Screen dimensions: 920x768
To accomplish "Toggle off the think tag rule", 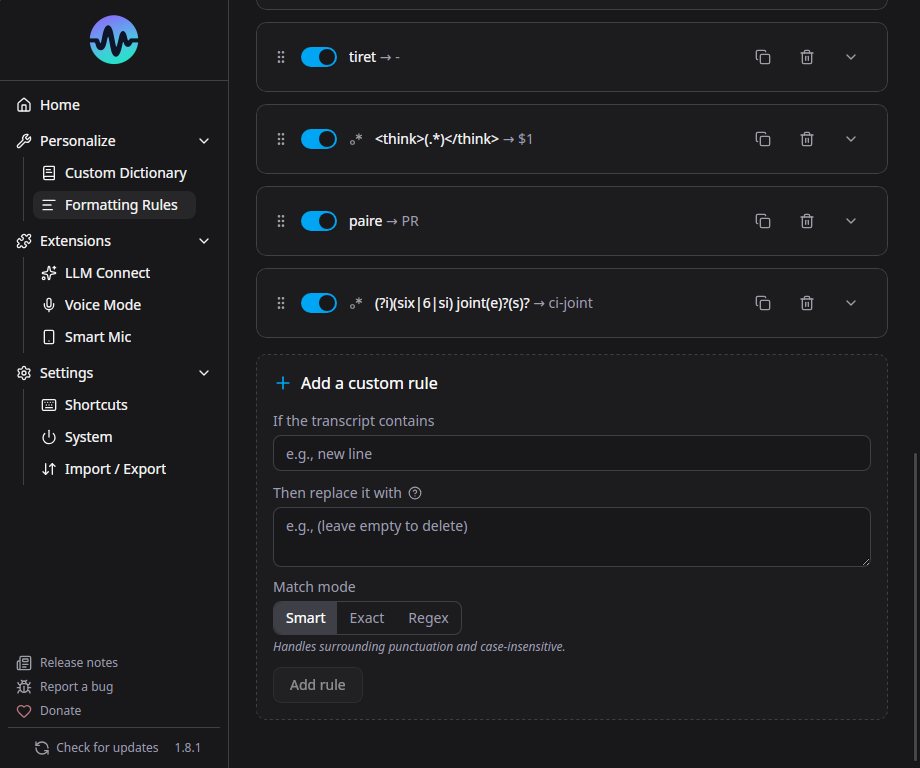I will [319, 139].
